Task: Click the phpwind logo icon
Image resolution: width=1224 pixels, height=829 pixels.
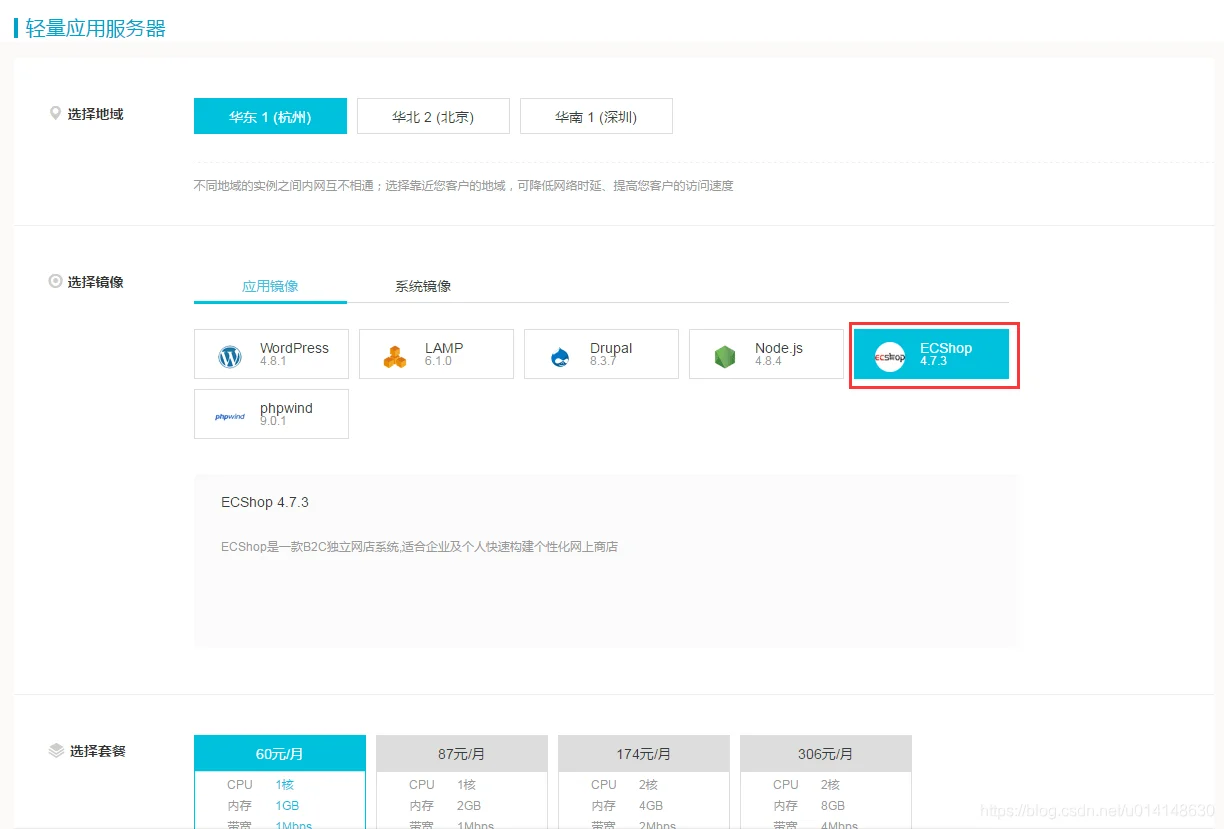Action: tap(230, 416)
